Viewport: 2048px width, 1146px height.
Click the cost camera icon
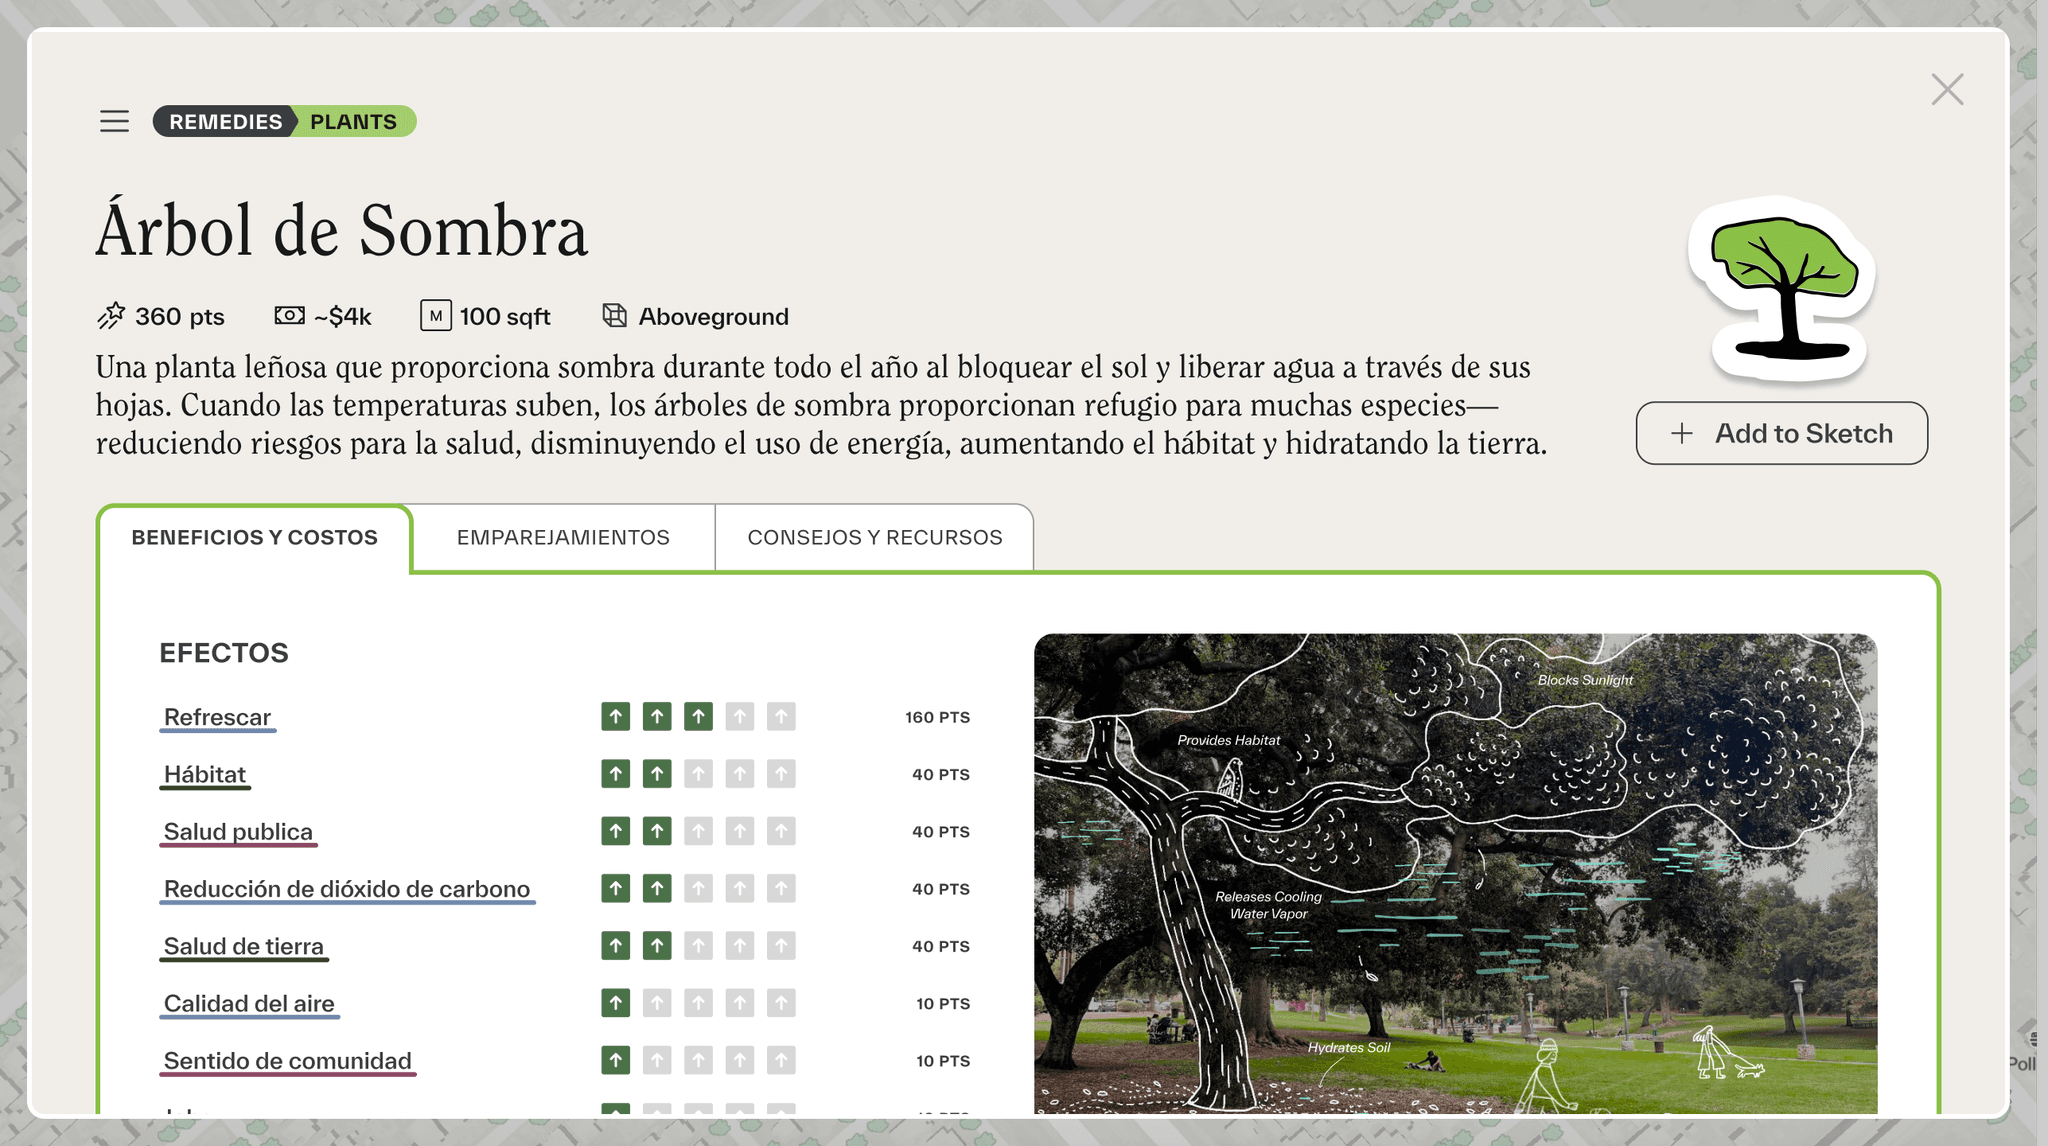pos(288,315)
